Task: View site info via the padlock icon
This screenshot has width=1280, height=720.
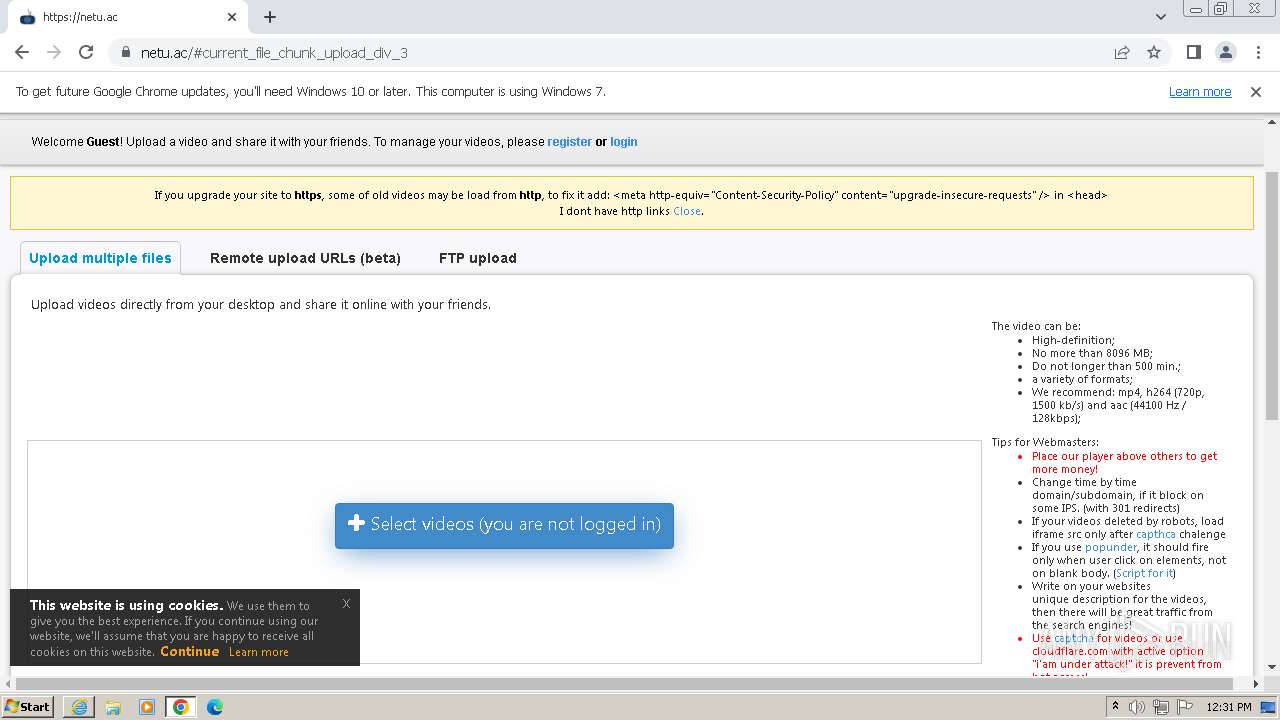Action: point(126,53)
